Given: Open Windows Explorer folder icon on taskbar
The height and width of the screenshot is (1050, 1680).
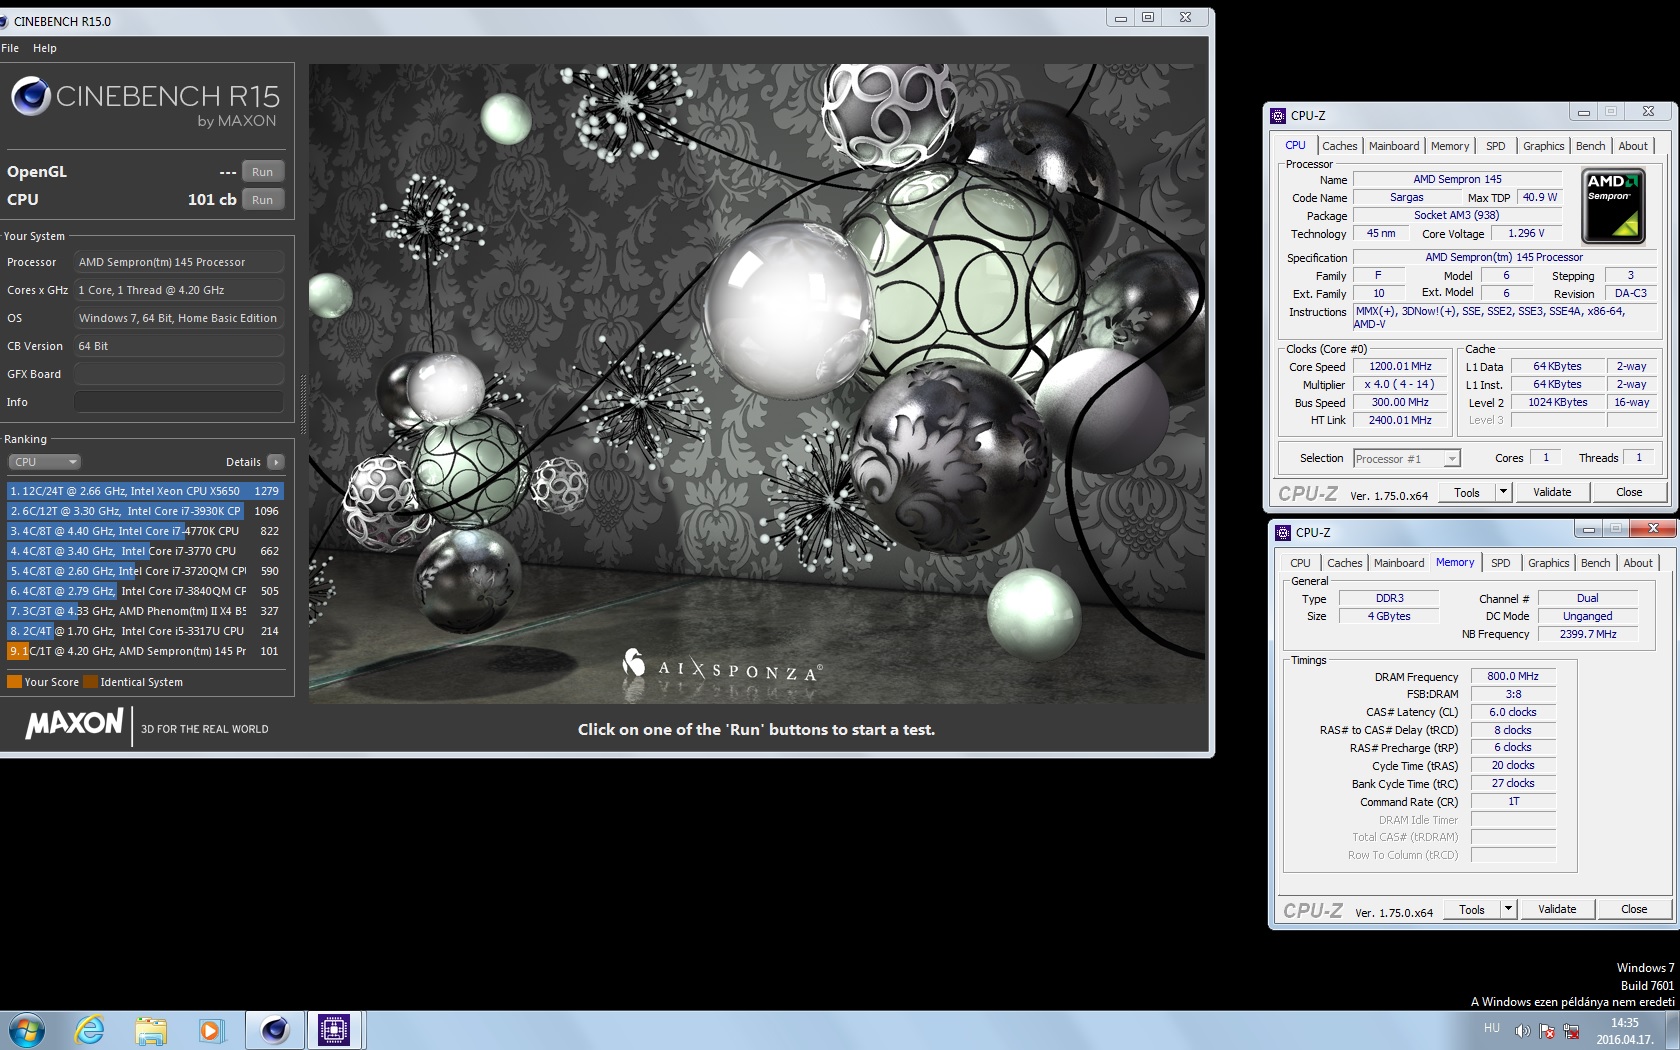Looking at the screenshot, I should click(x=151, y=1030).
